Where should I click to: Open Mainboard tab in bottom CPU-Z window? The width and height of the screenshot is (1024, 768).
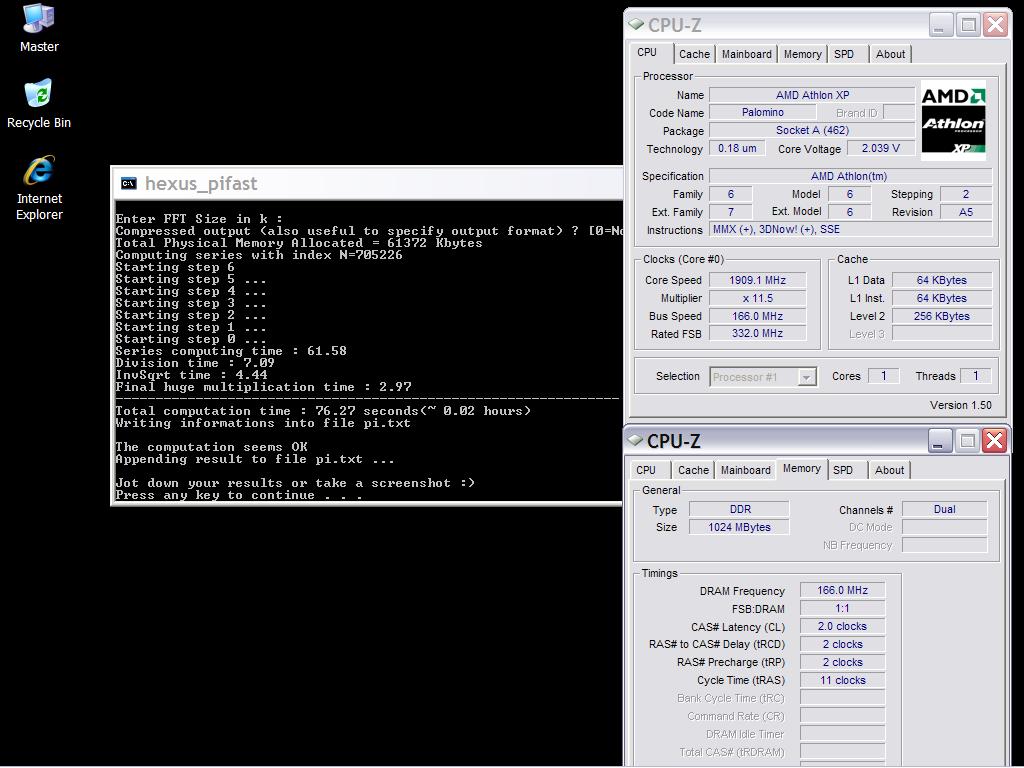pos(745,470)
